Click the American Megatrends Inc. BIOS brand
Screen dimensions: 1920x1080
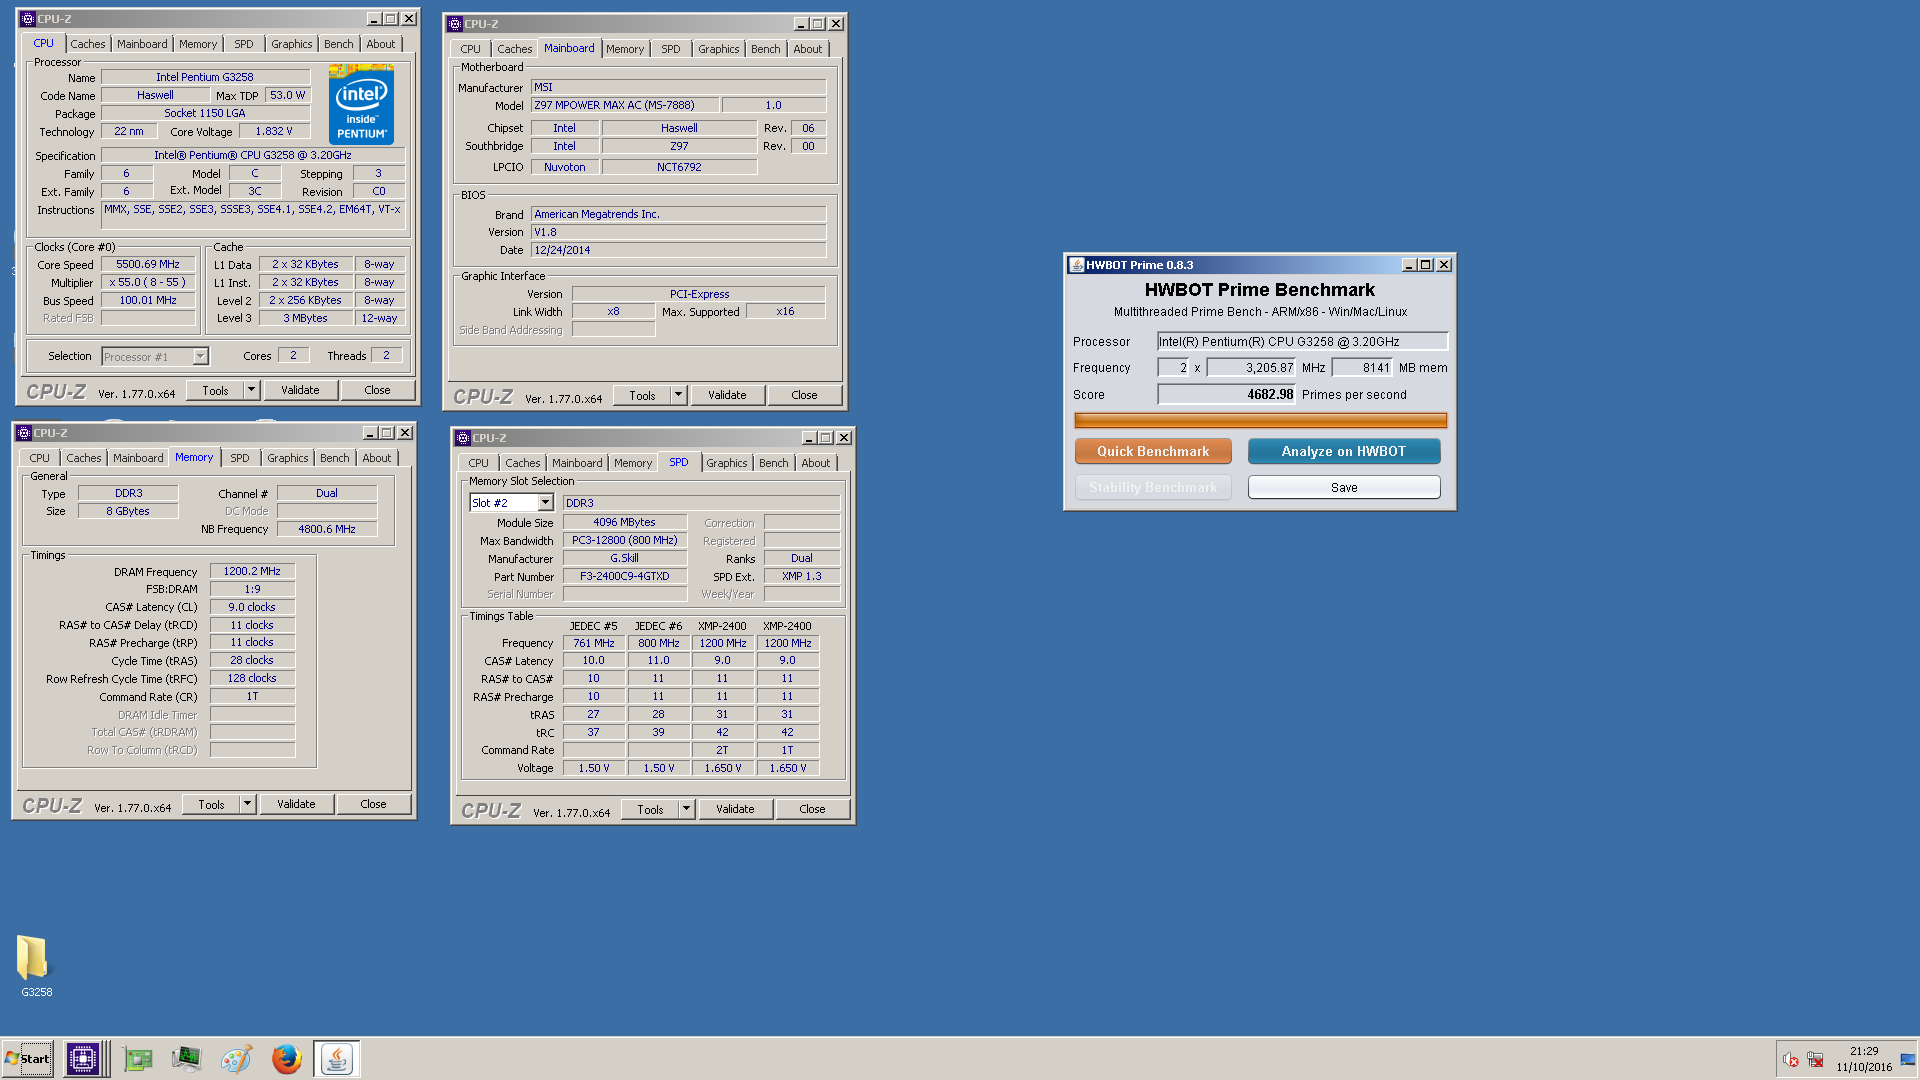tap(678, 214)
